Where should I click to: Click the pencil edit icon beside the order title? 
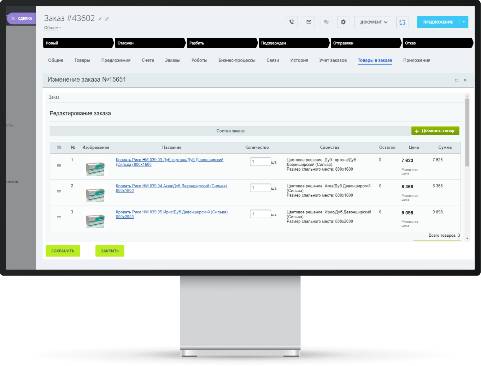107,19
